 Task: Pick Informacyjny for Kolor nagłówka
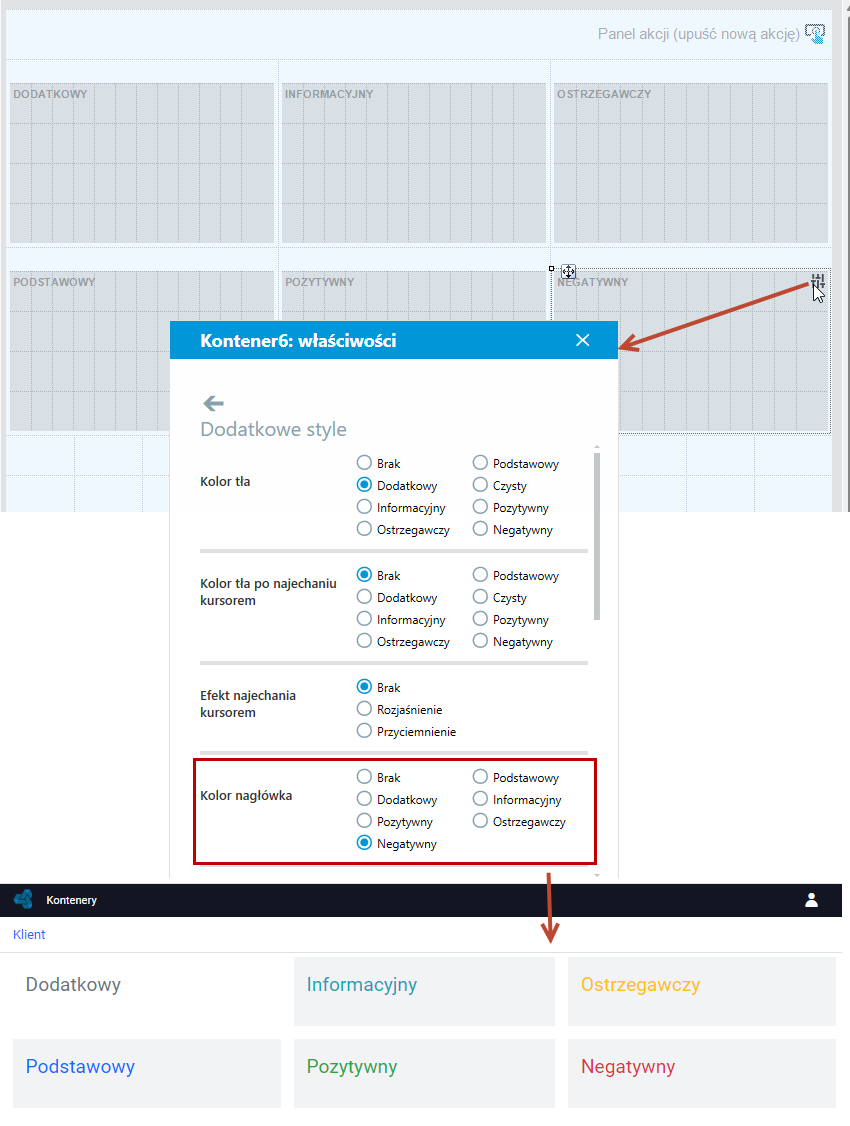click(x=480, y=799)
